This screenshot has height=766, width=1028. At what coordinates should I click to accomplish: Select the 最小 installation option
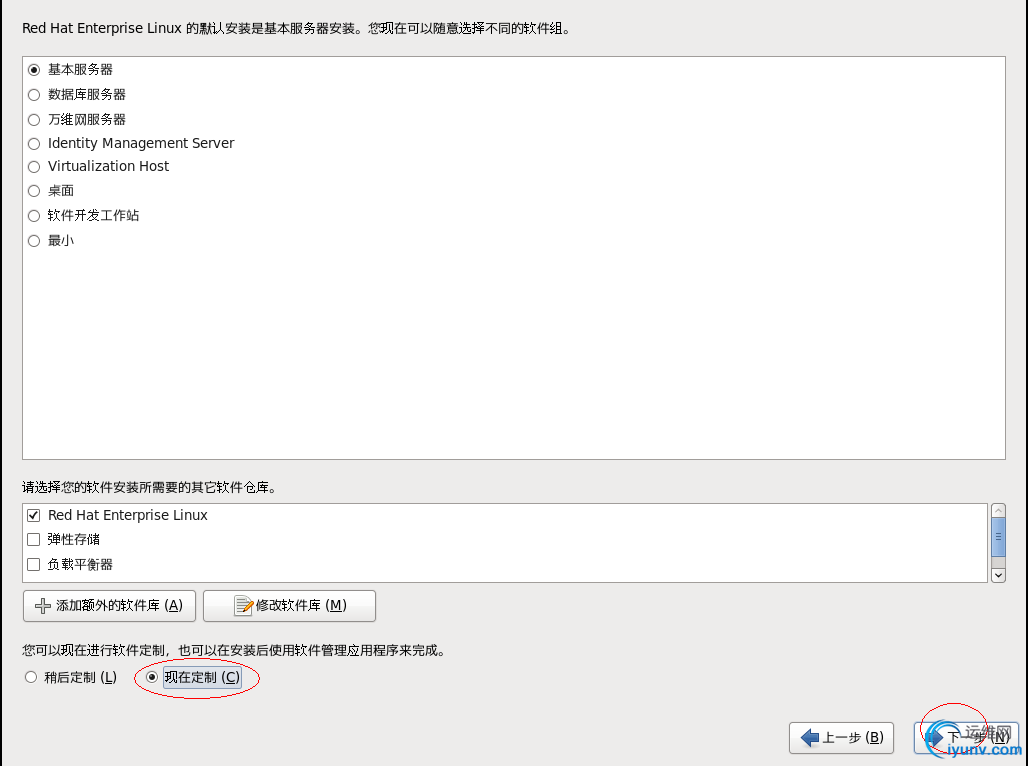coord(34,241)
